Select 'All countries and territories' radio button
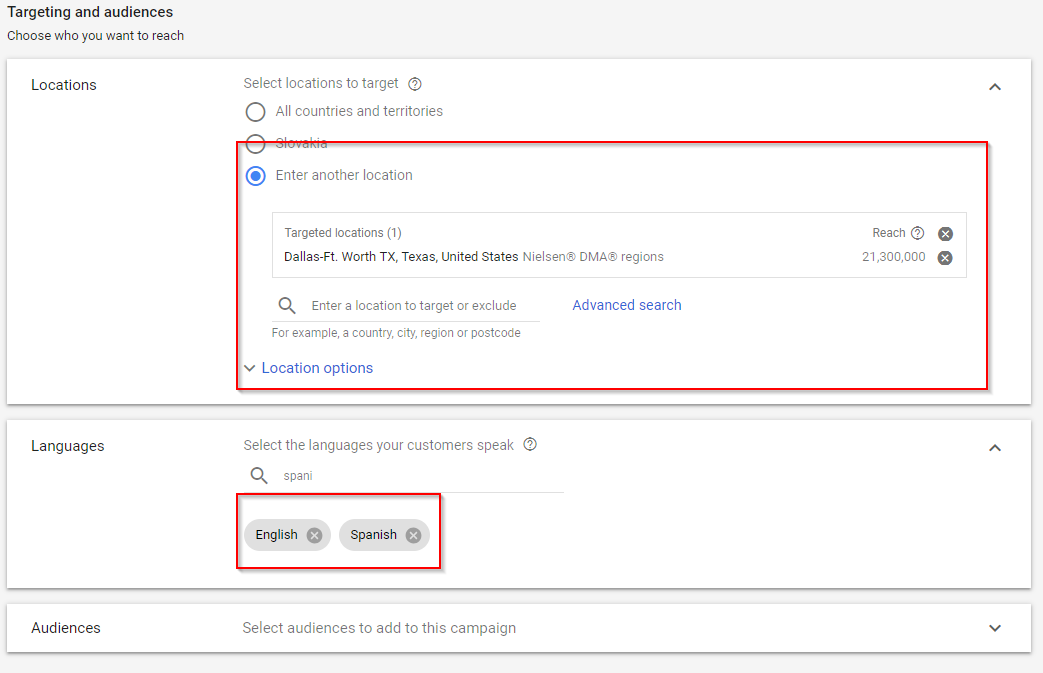Image resolution: width=1043 pixels, height=673 pixels. [256, 111]
